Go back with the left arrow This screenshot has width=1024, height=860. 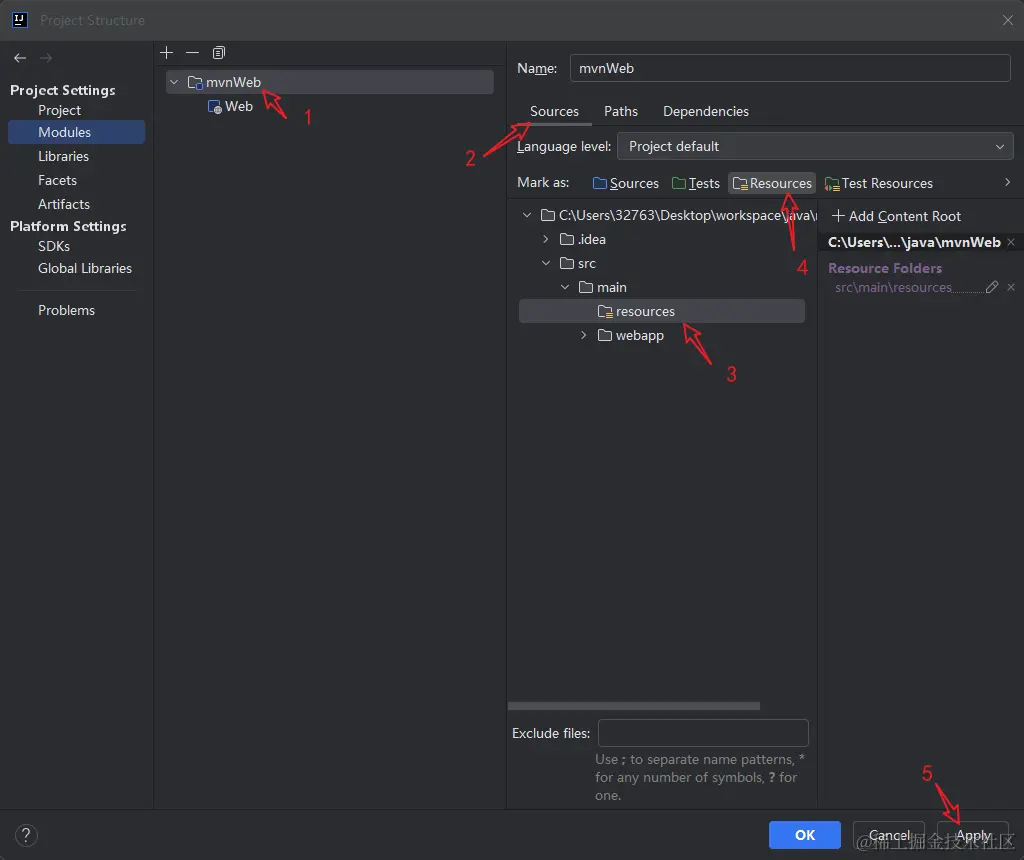(x=20, y=58)
